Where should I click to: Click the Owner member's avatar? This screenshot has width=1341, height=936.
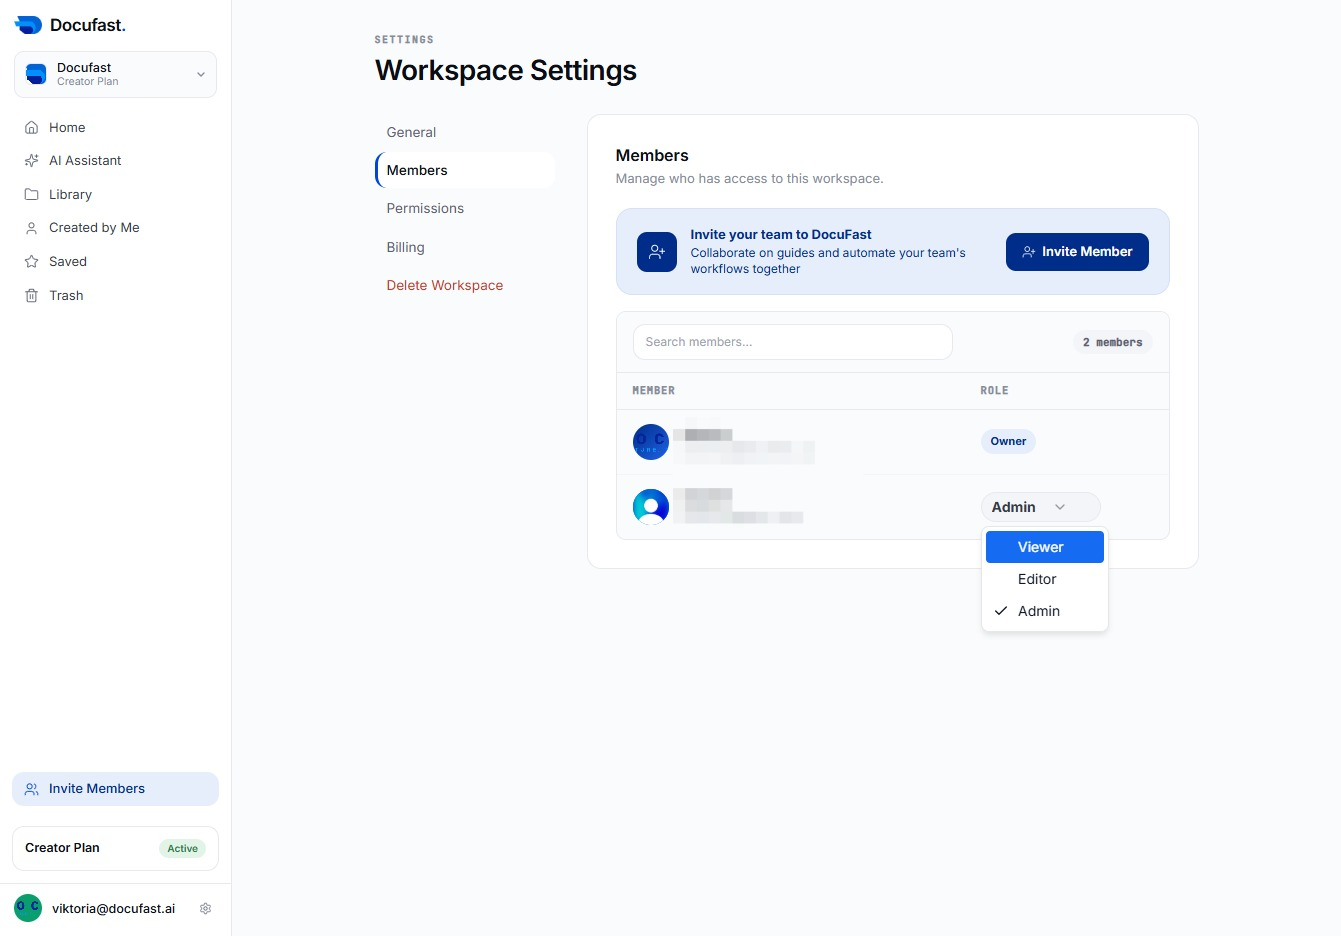(x=651, y=442)
